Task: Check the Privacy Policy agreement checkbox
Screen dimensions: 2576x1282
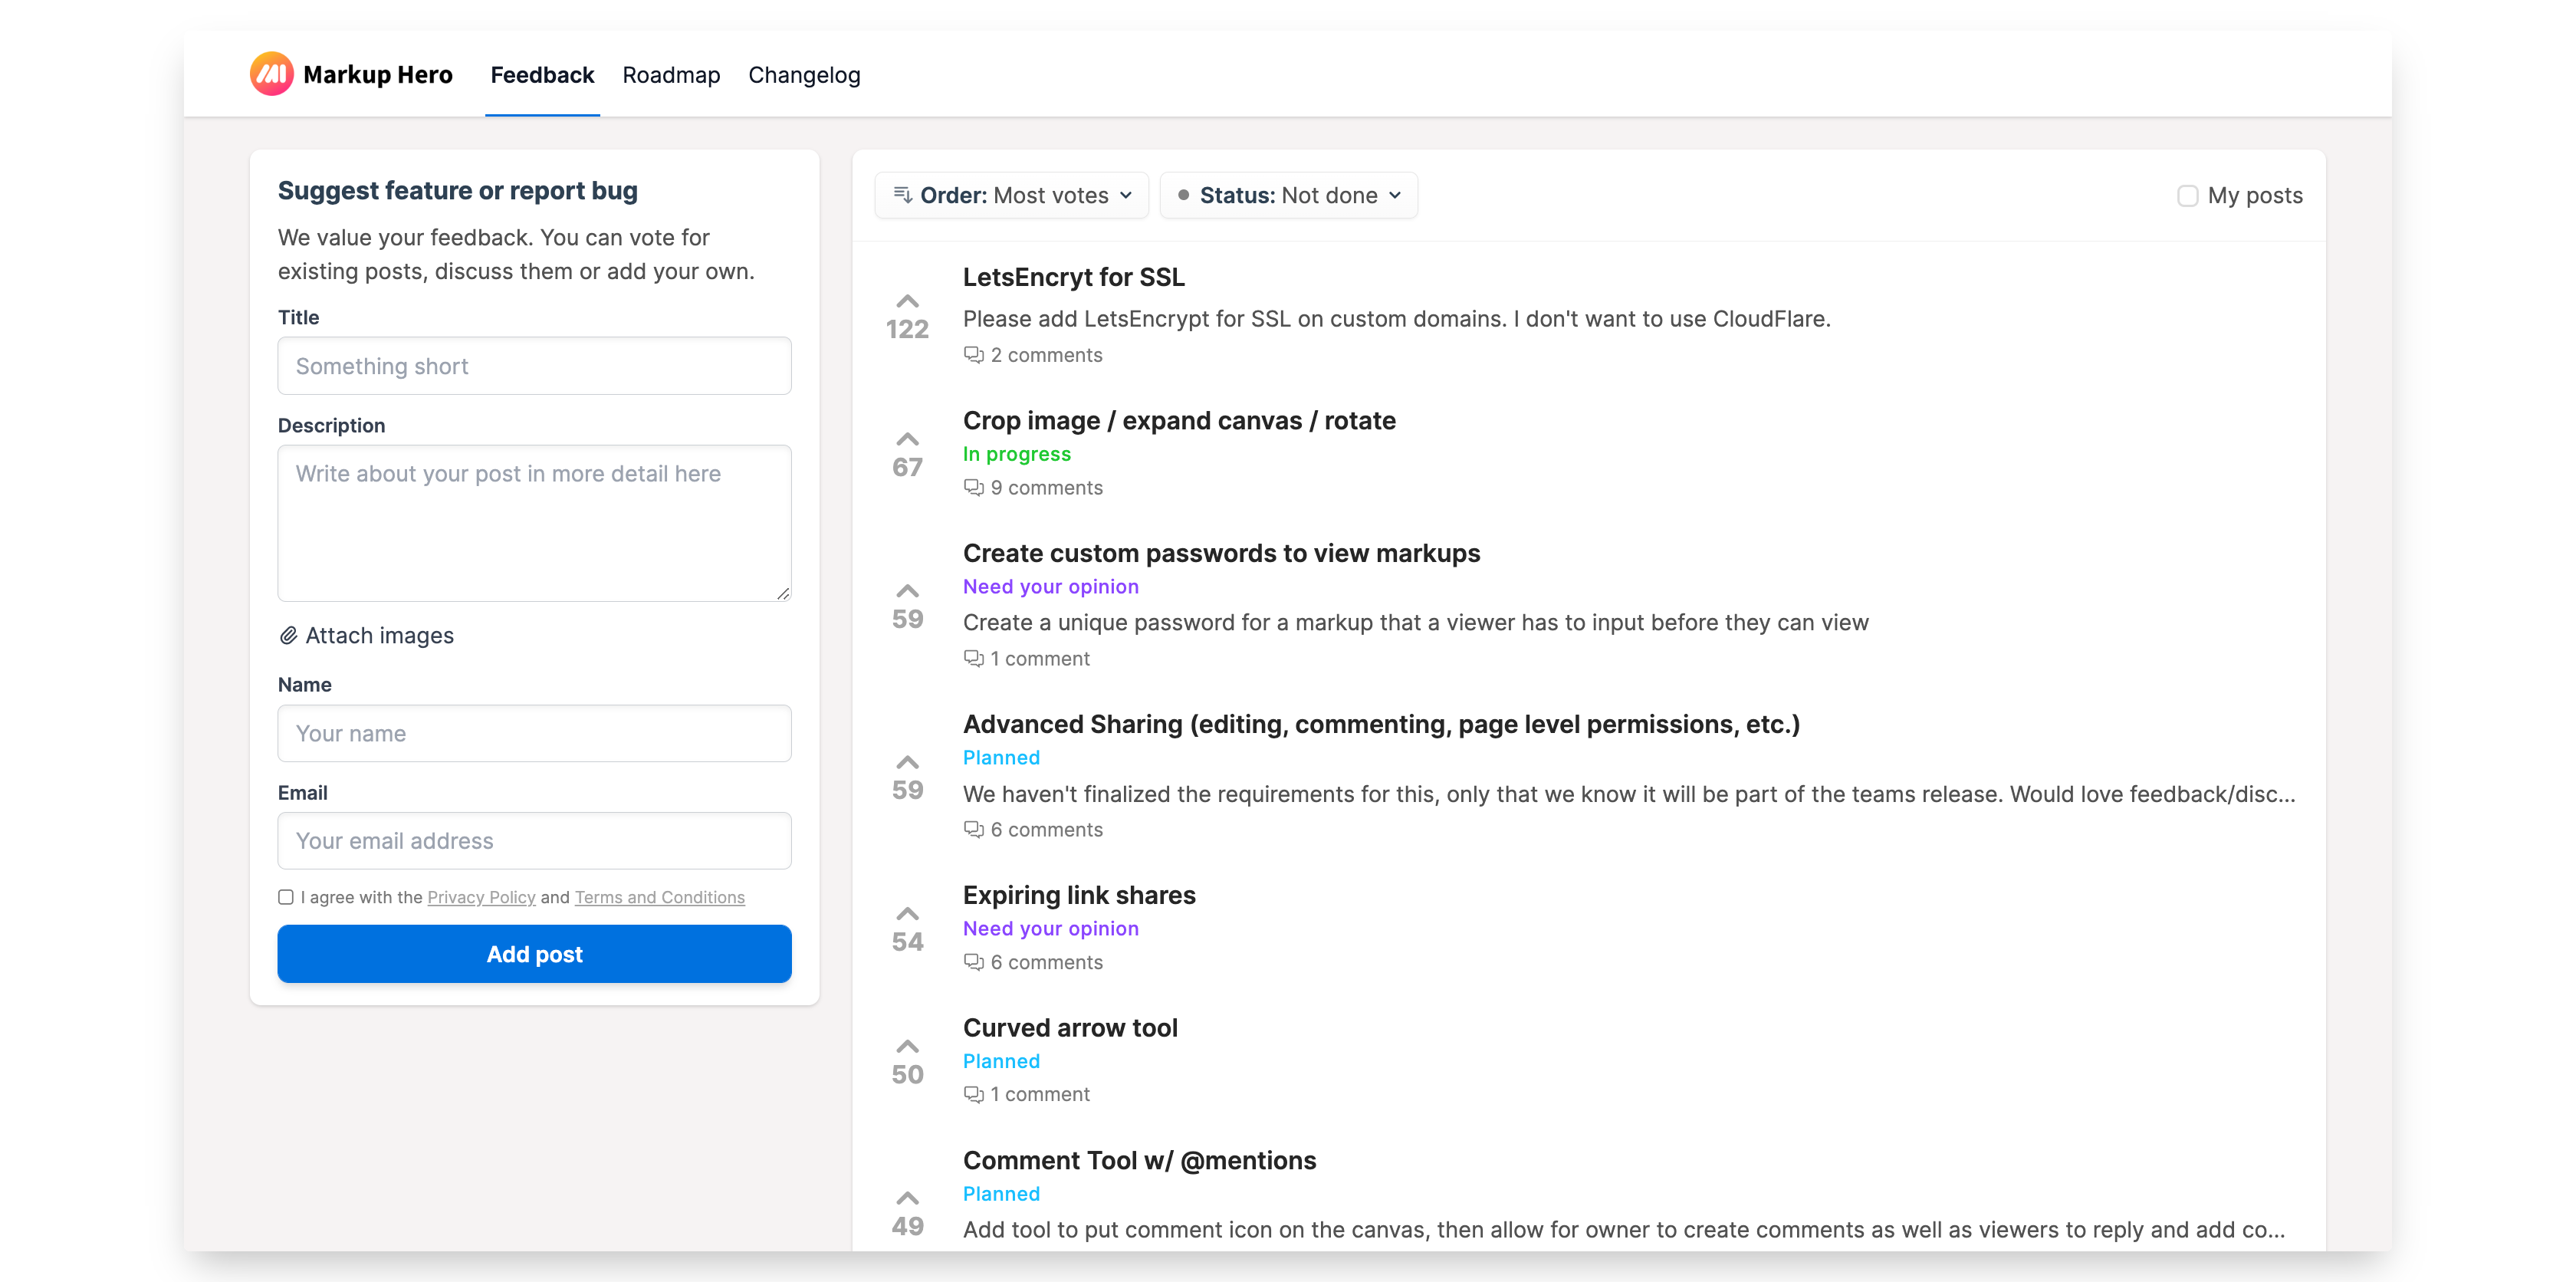Action: [x=286, y=897]
